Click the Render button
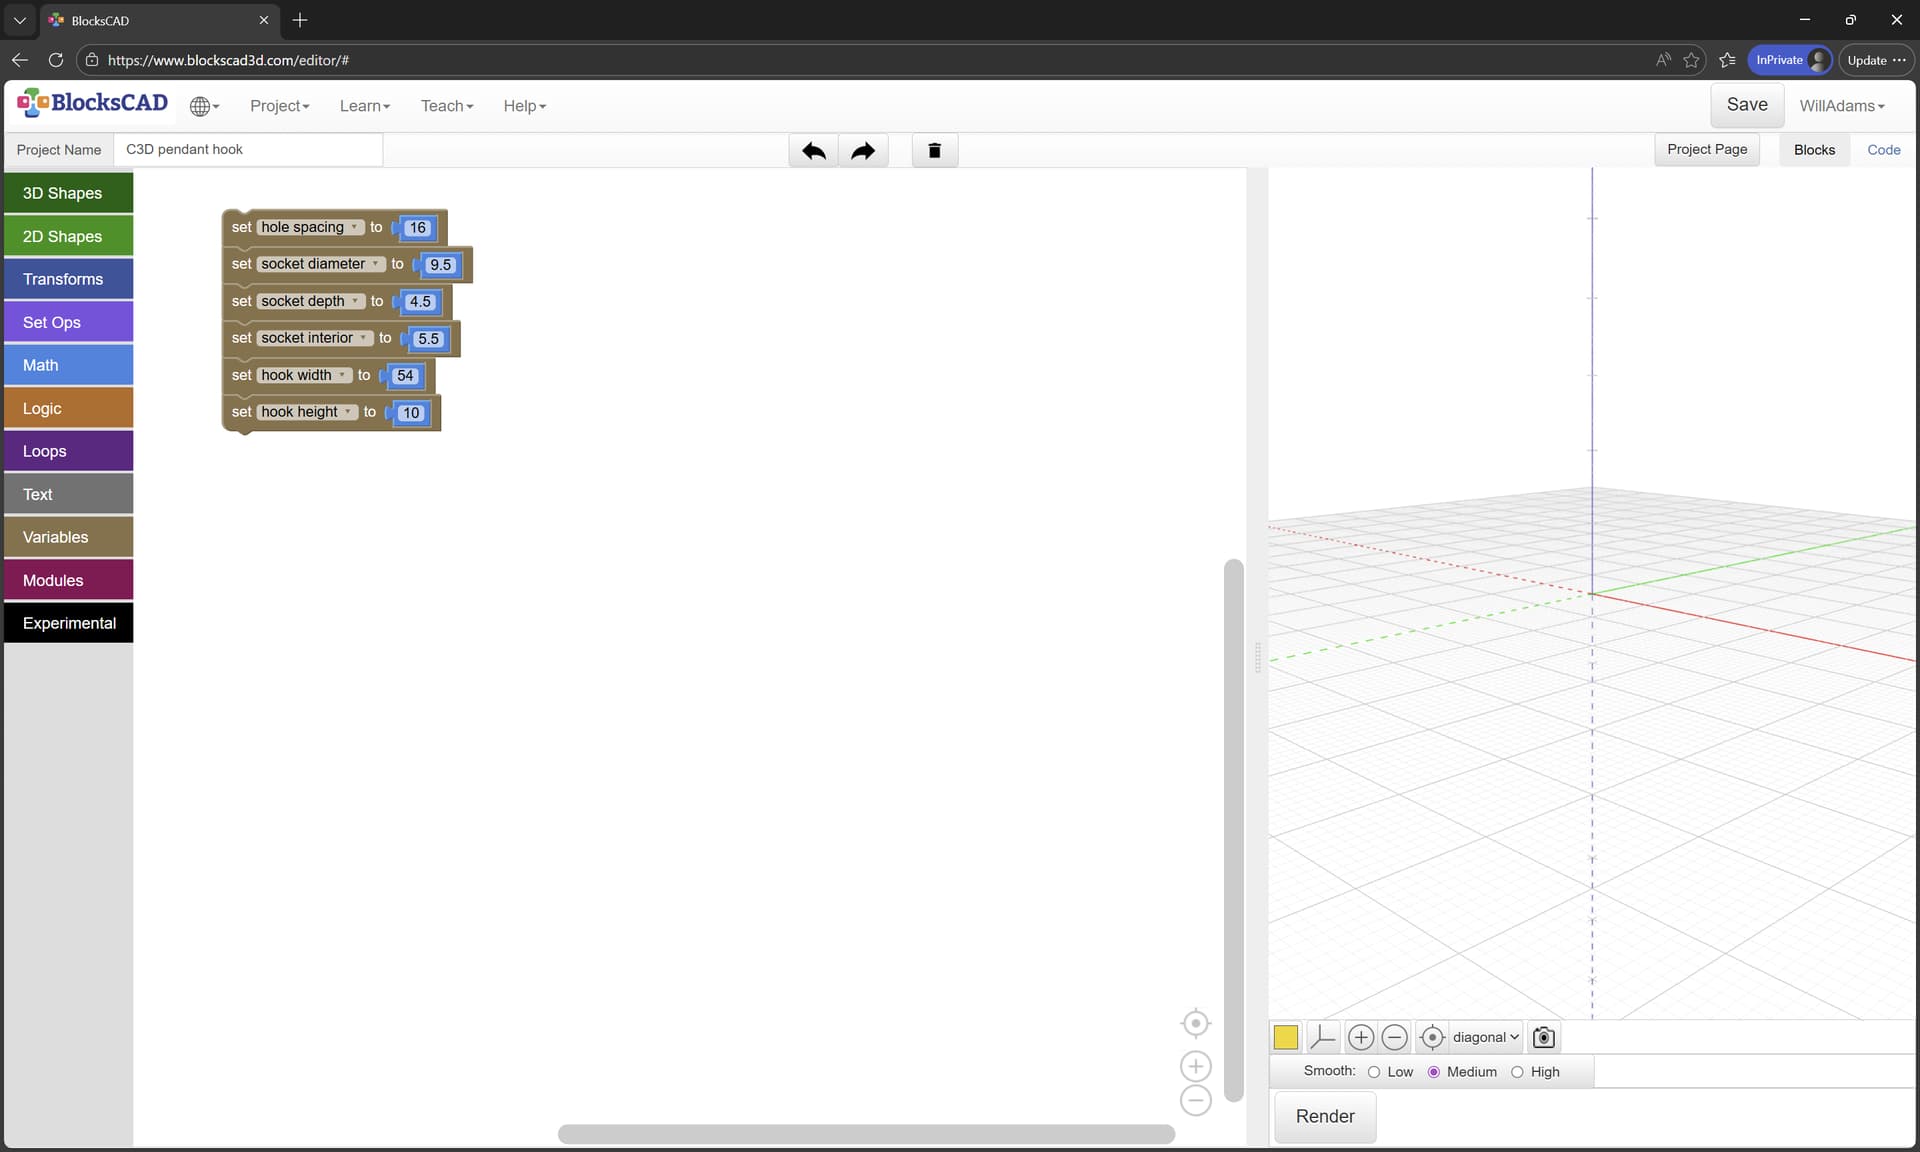Viewport: 1920px width, 1152px height. [1324, 1116]
